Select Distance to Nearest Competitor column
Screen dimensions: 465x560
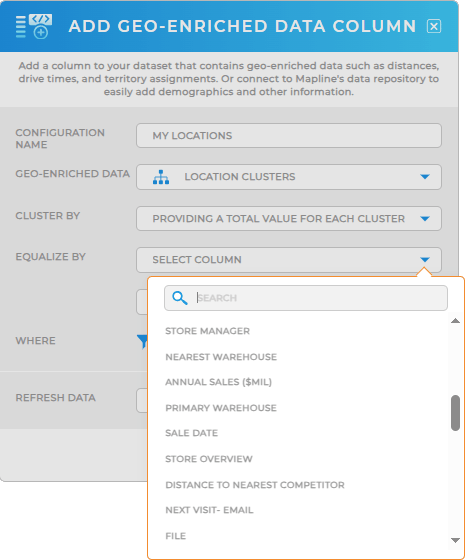[255, 485]
